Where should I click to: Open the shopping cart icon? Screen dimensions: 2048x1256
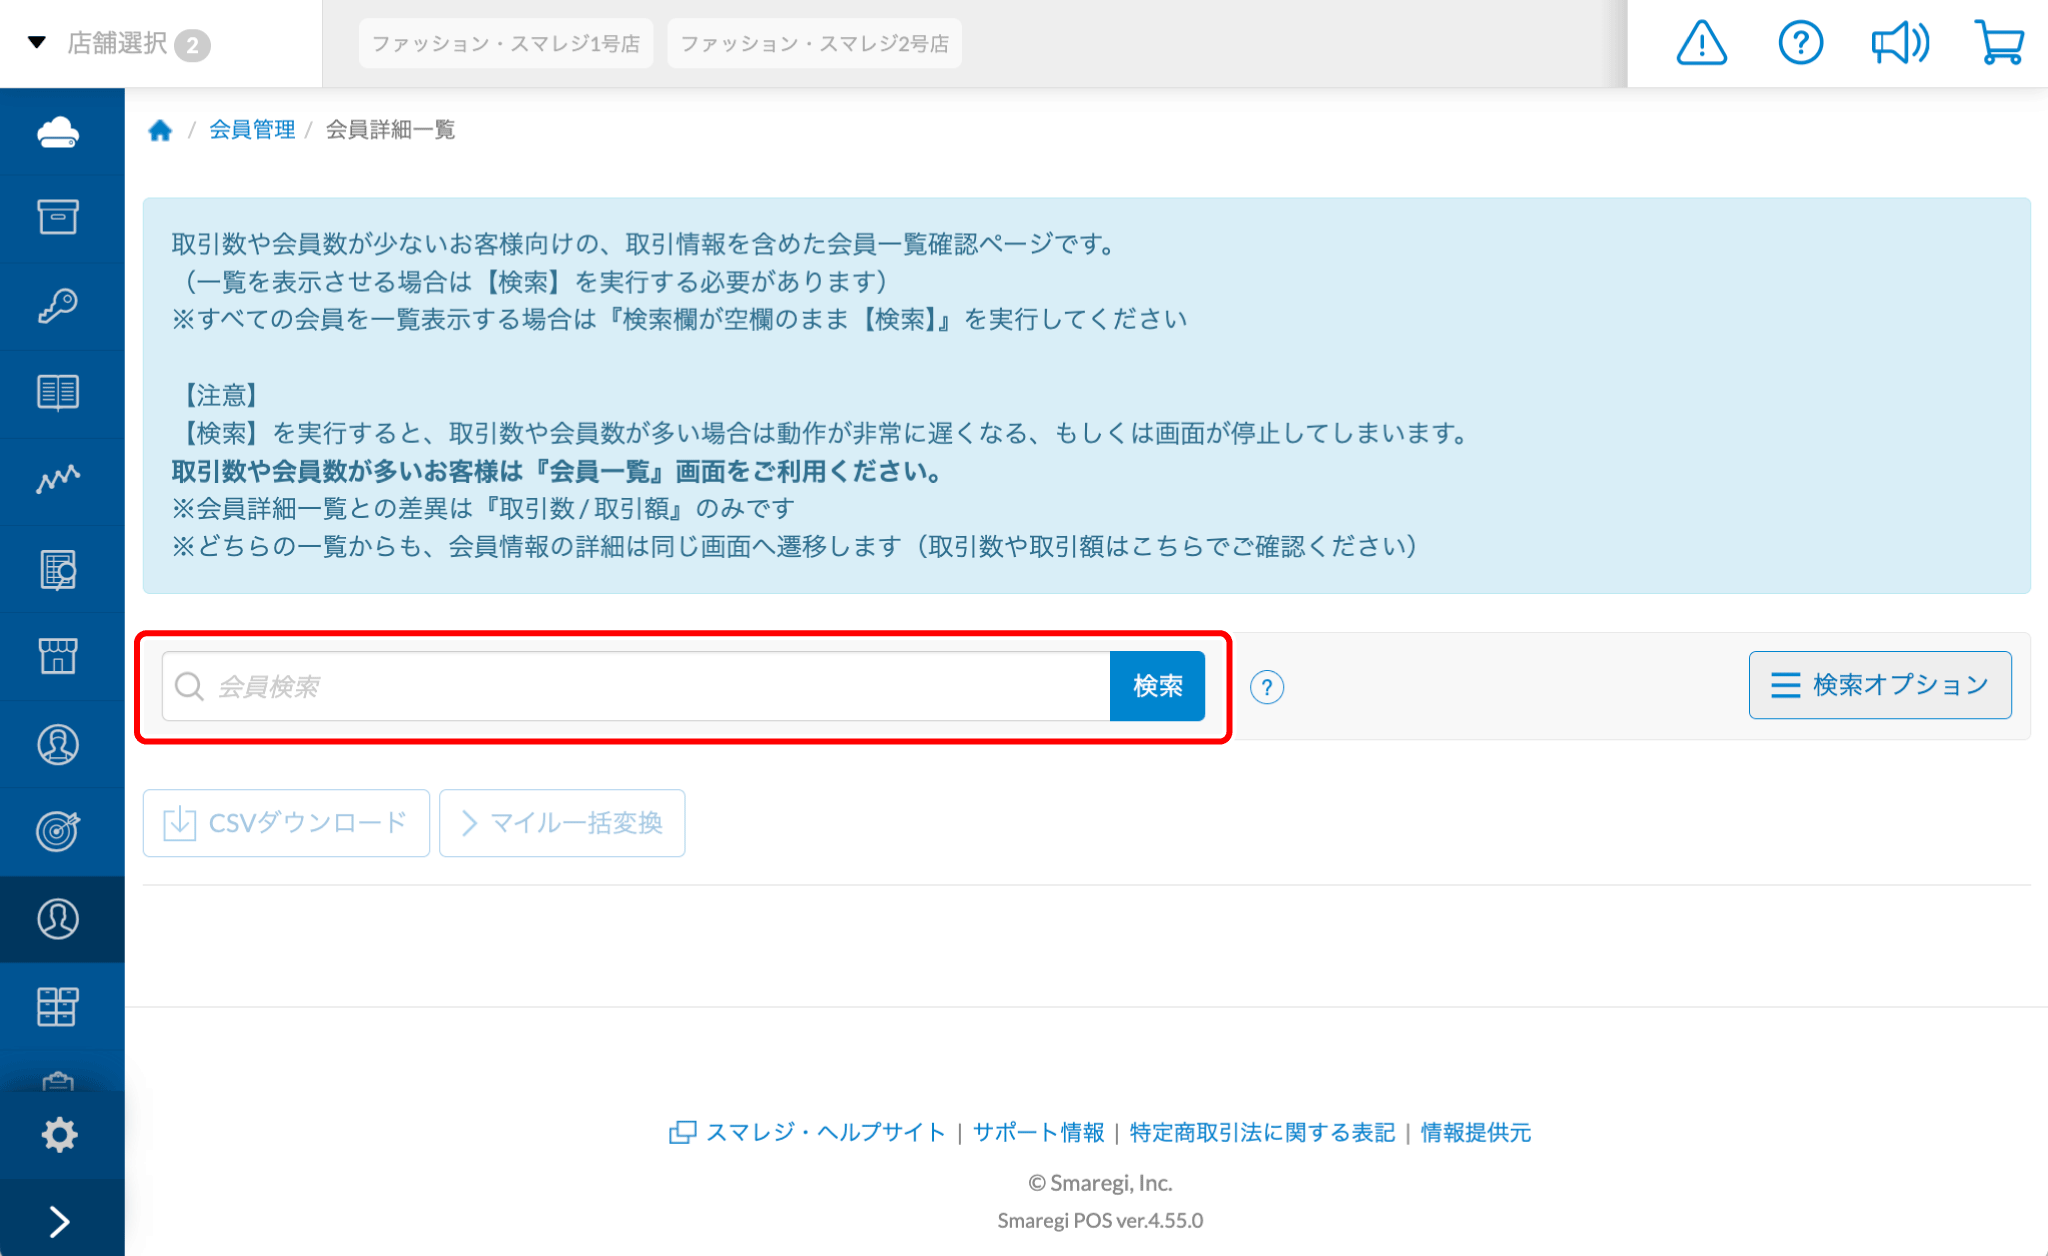click(1999, 44)
